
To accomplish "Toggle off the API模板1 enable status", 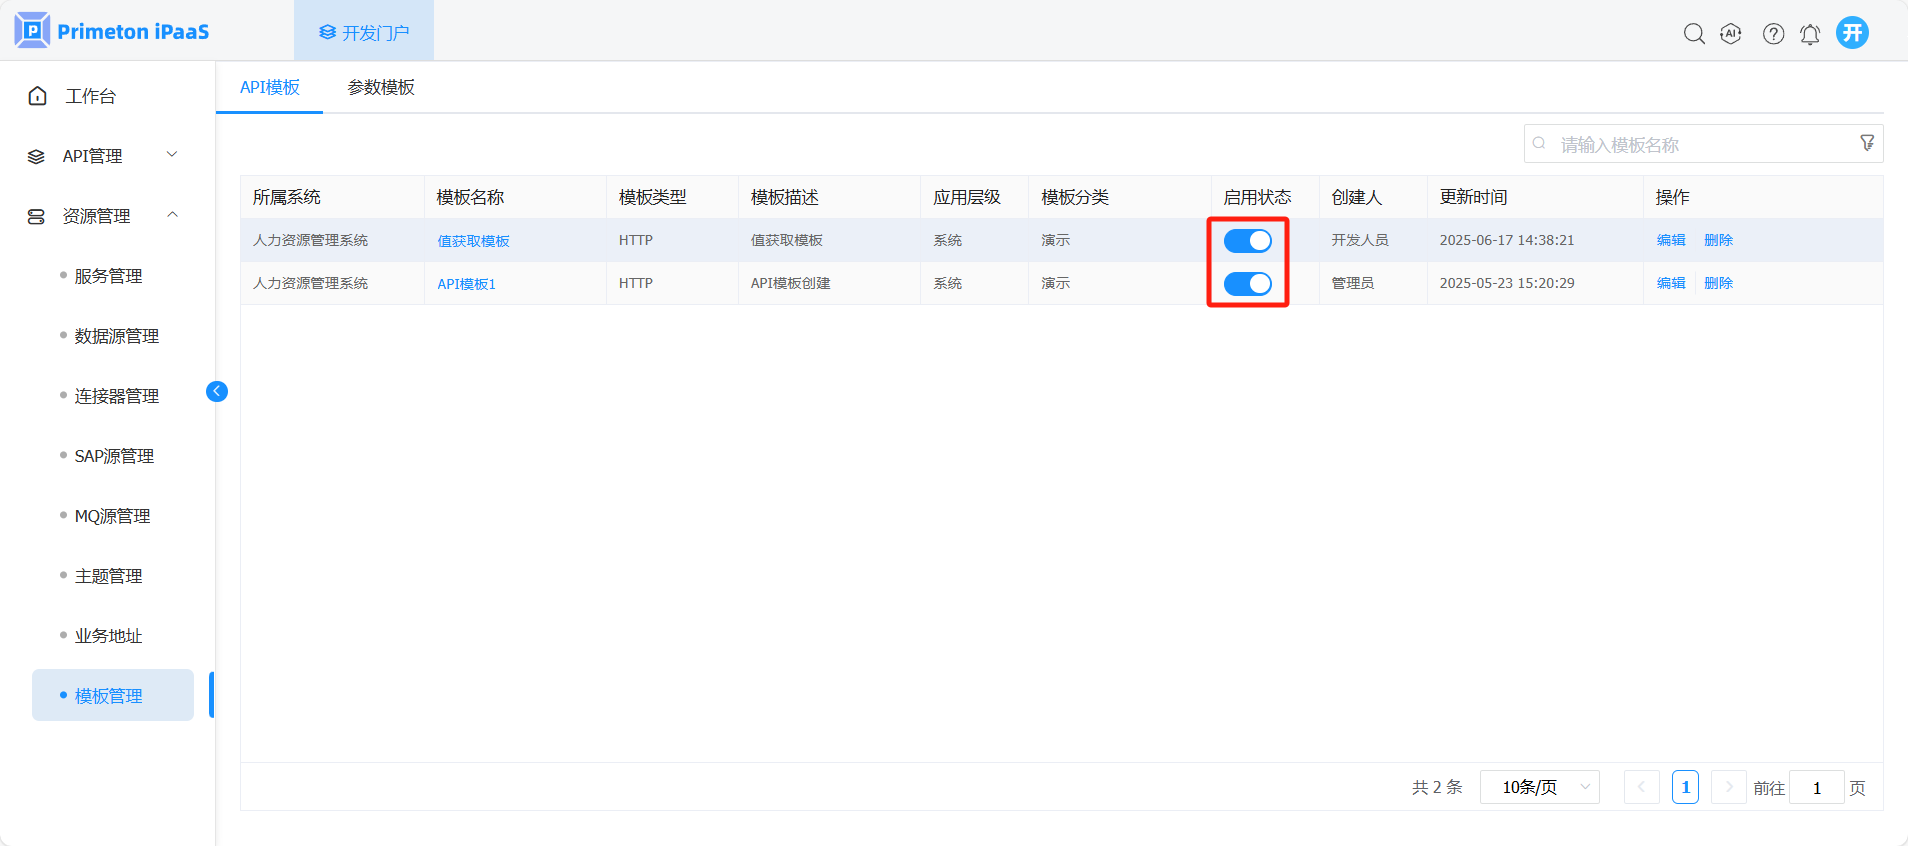I will [x=1247, y=284].
